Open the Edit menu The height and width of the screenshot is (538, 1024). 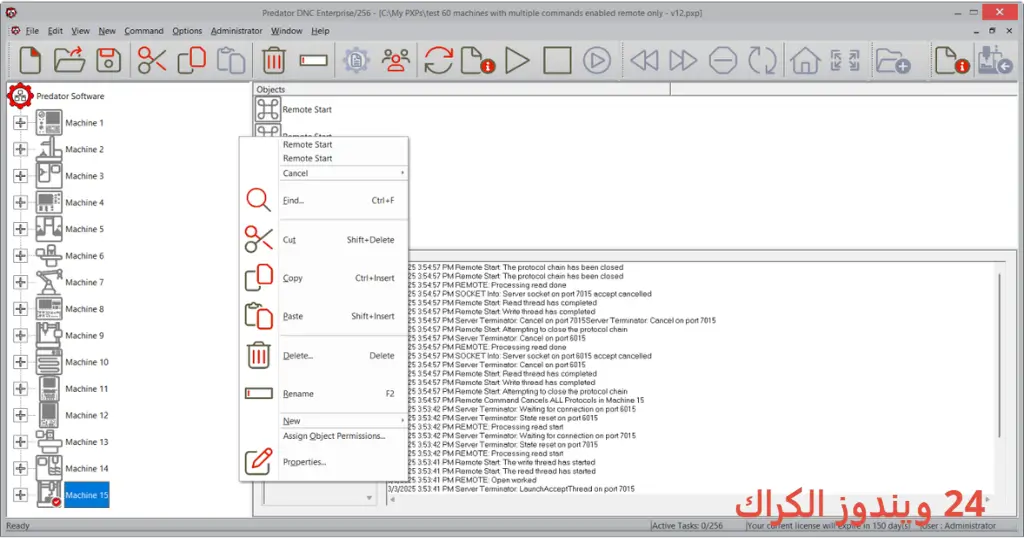(55, 31)
